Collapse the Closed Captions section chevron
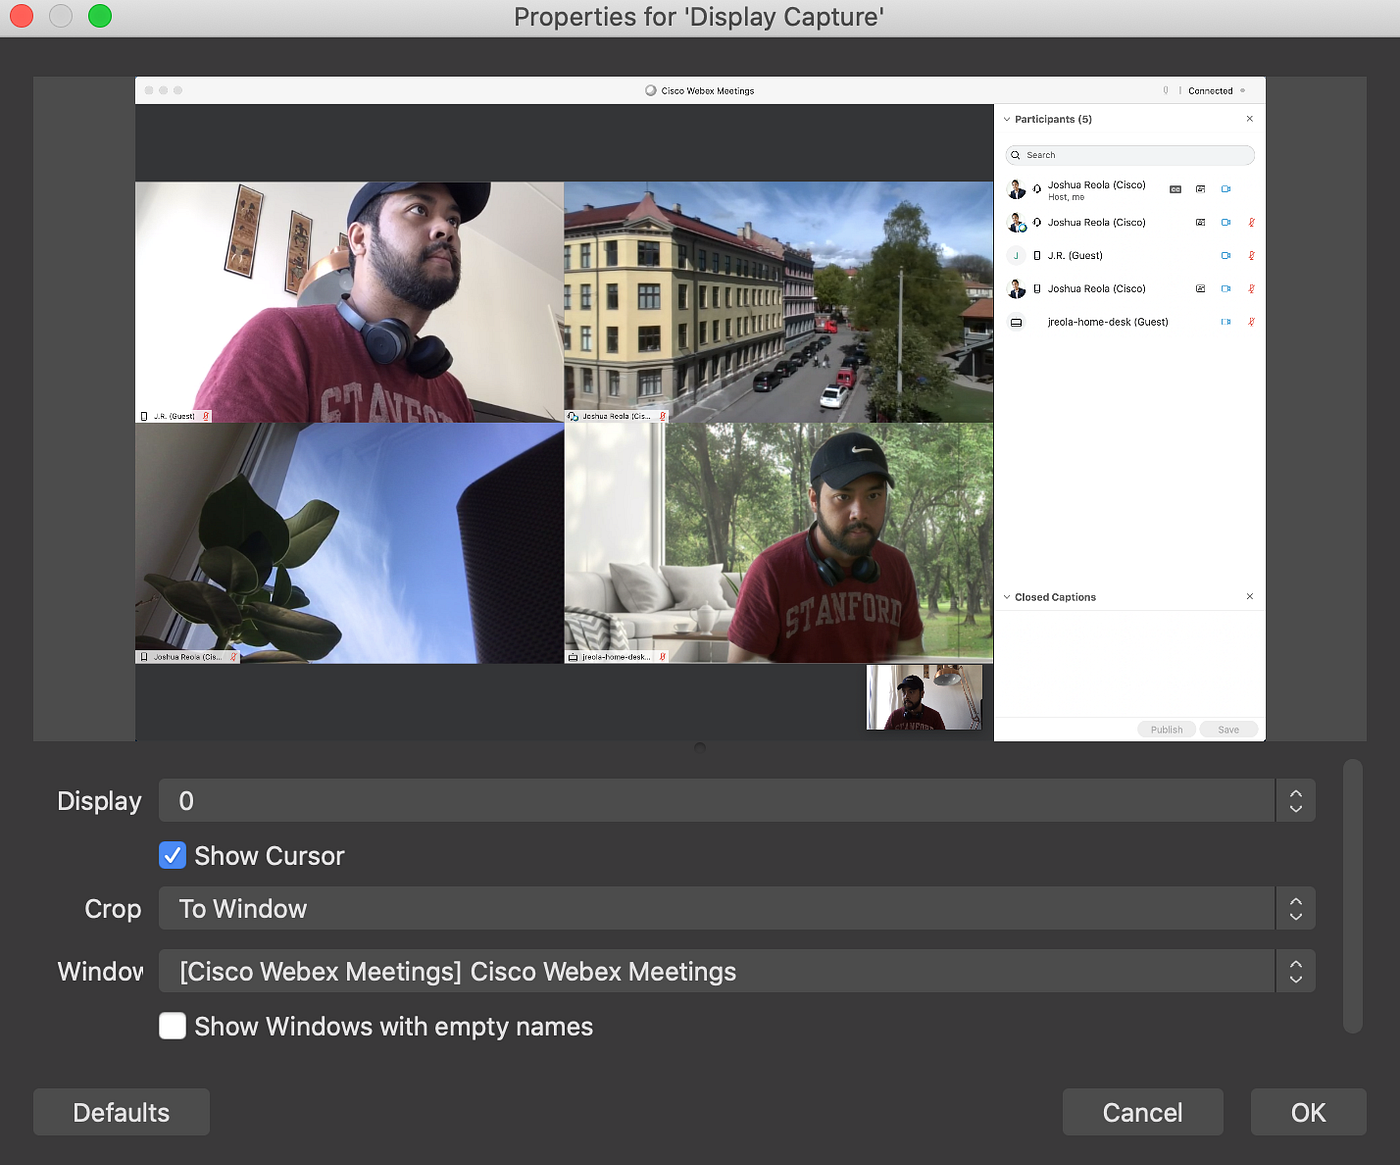Image resolution: width=1400 pixels, height=1165 pixels. [1007, 597]
